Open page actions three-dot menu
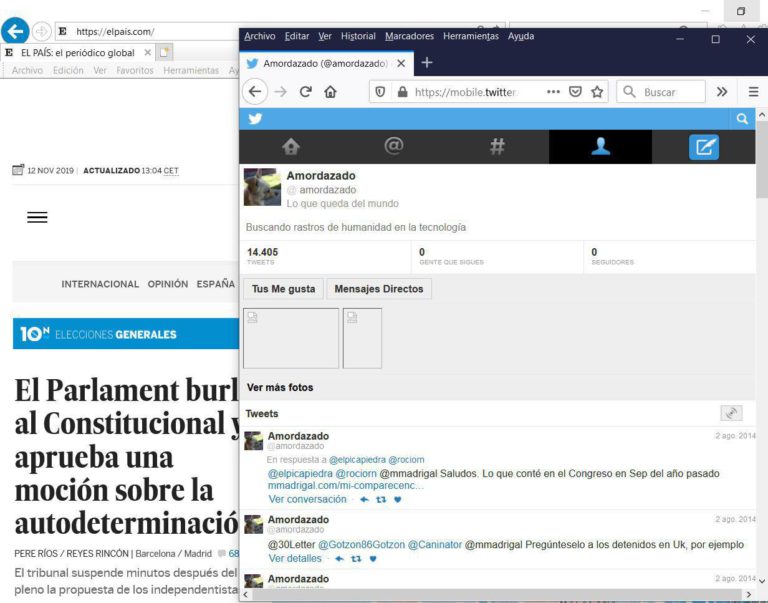 pos(553,92)
